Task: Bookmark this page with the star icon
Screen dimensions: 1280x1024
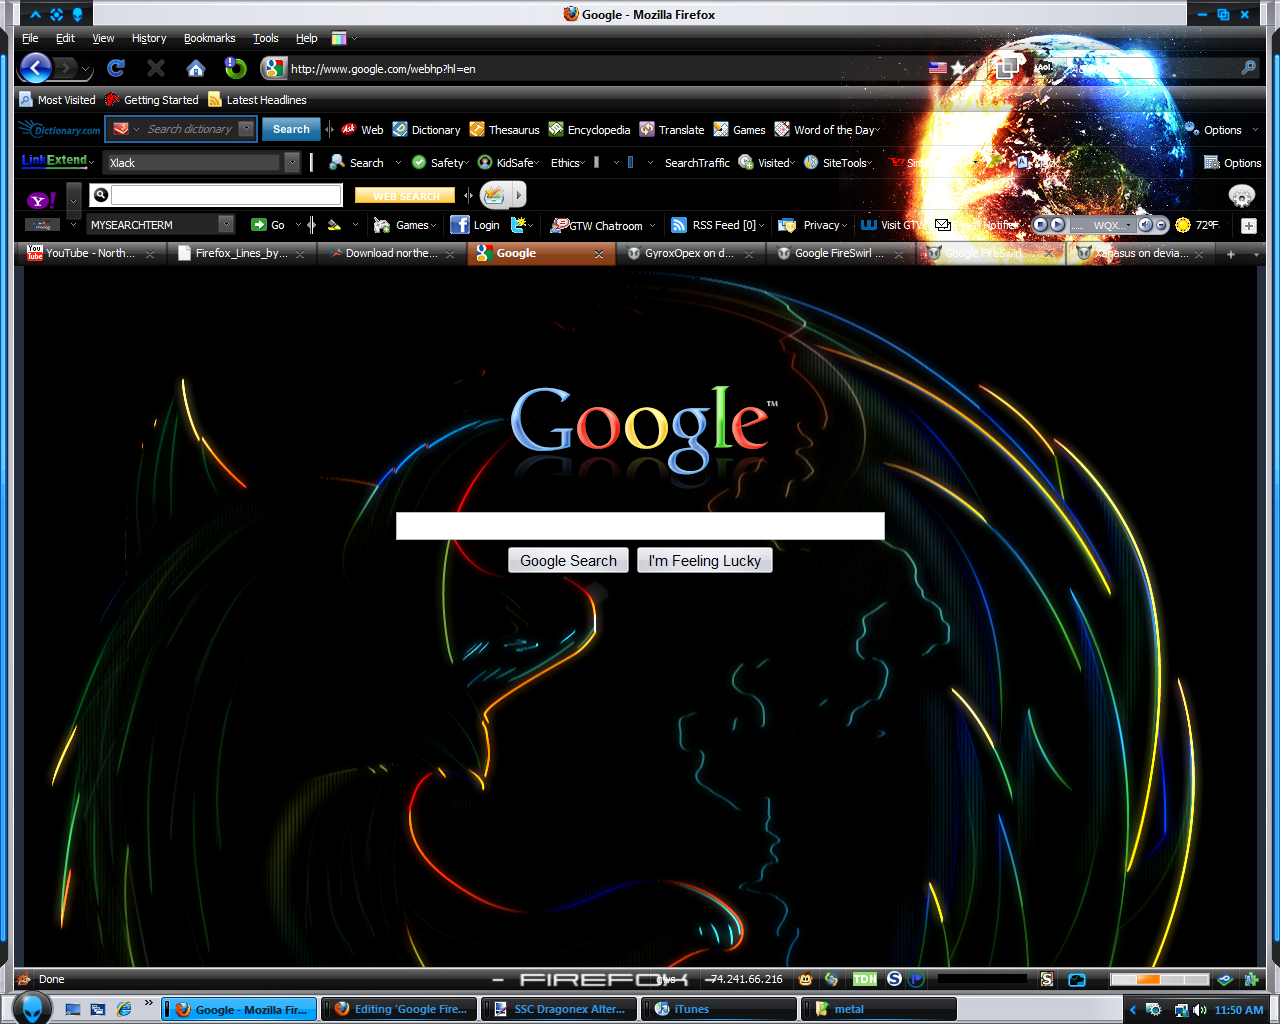Action: pos(958,68)
